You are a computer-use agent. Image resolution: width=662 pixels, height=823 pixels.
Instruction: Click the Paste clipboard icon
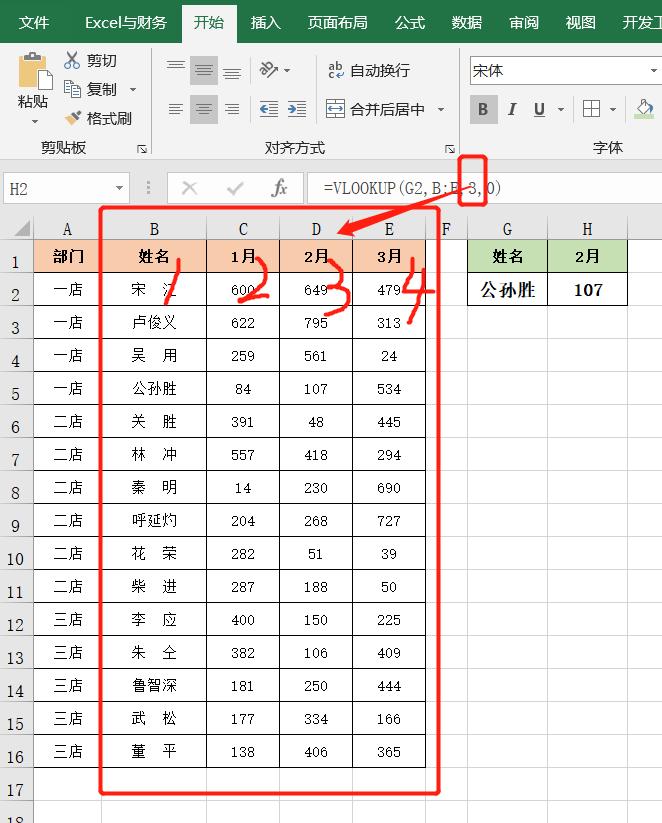pos(35,70)
